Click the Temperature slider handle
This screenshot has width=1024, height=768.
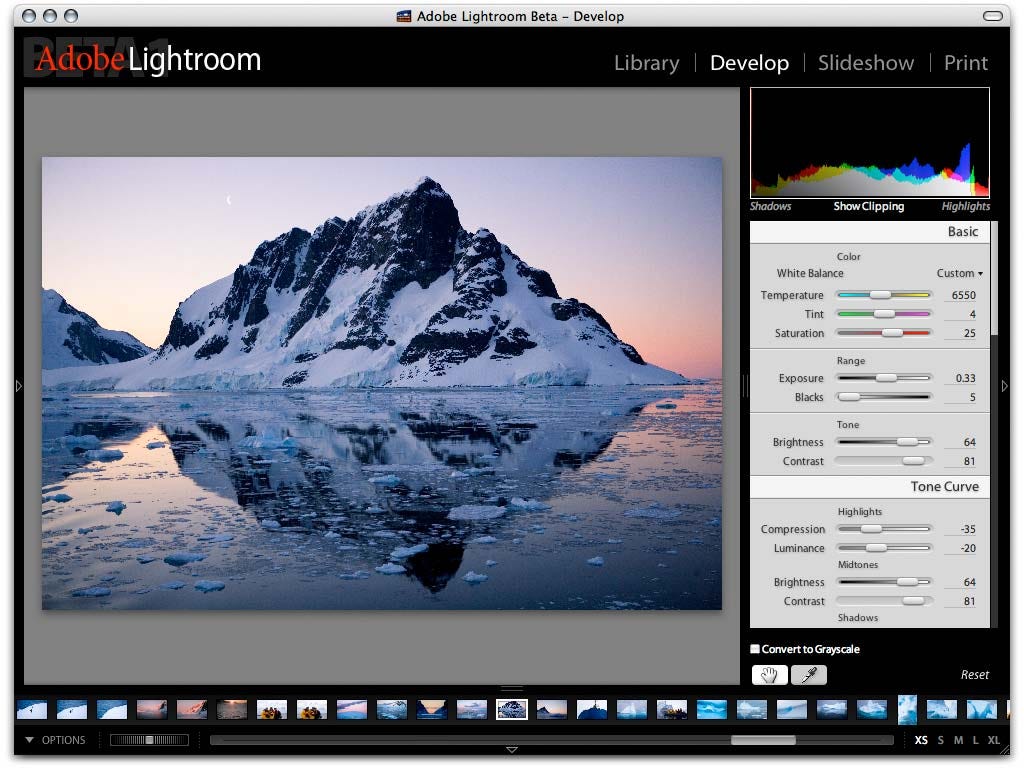[x=880, y=295]
